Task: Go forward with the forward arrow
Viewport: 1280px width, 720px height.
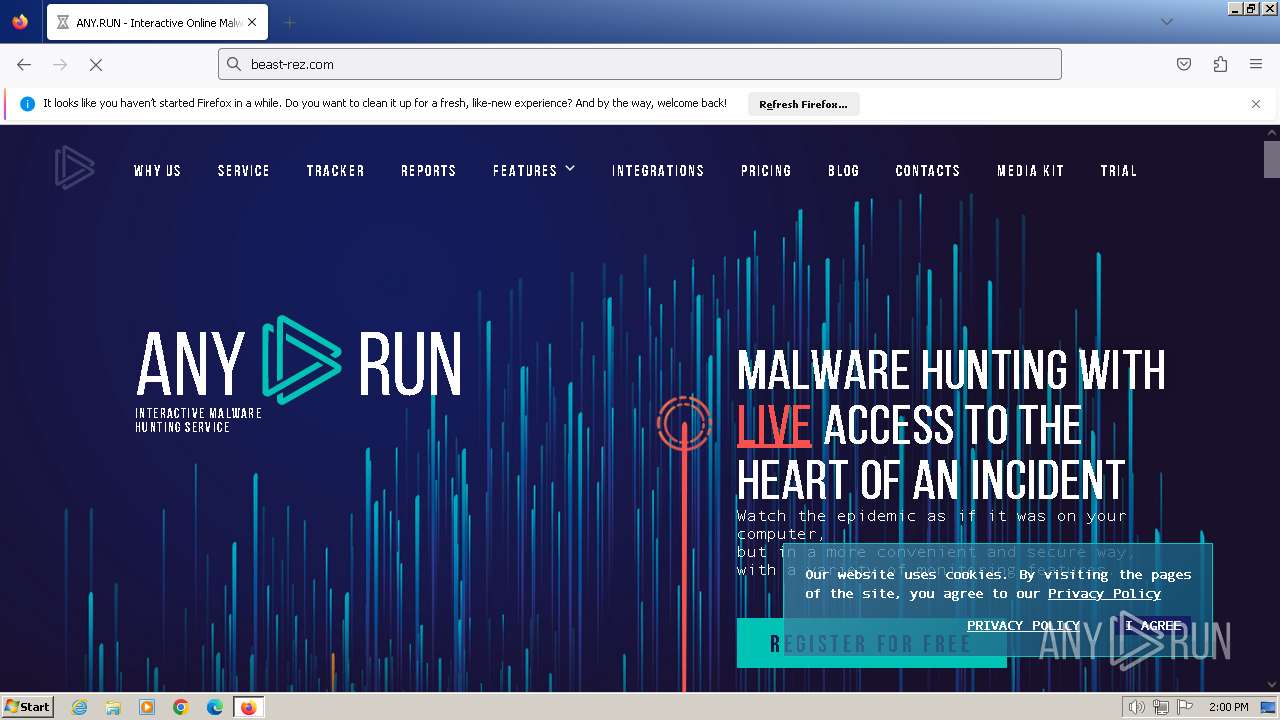Action: coord(60,64)
